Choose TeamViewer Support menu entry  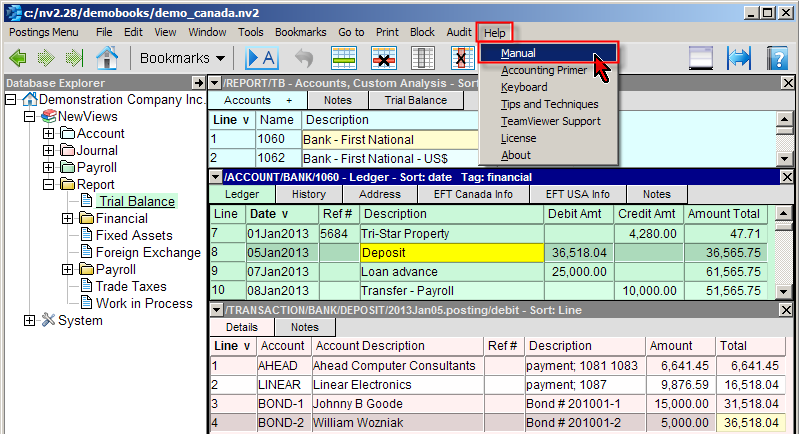coord(550,121)
